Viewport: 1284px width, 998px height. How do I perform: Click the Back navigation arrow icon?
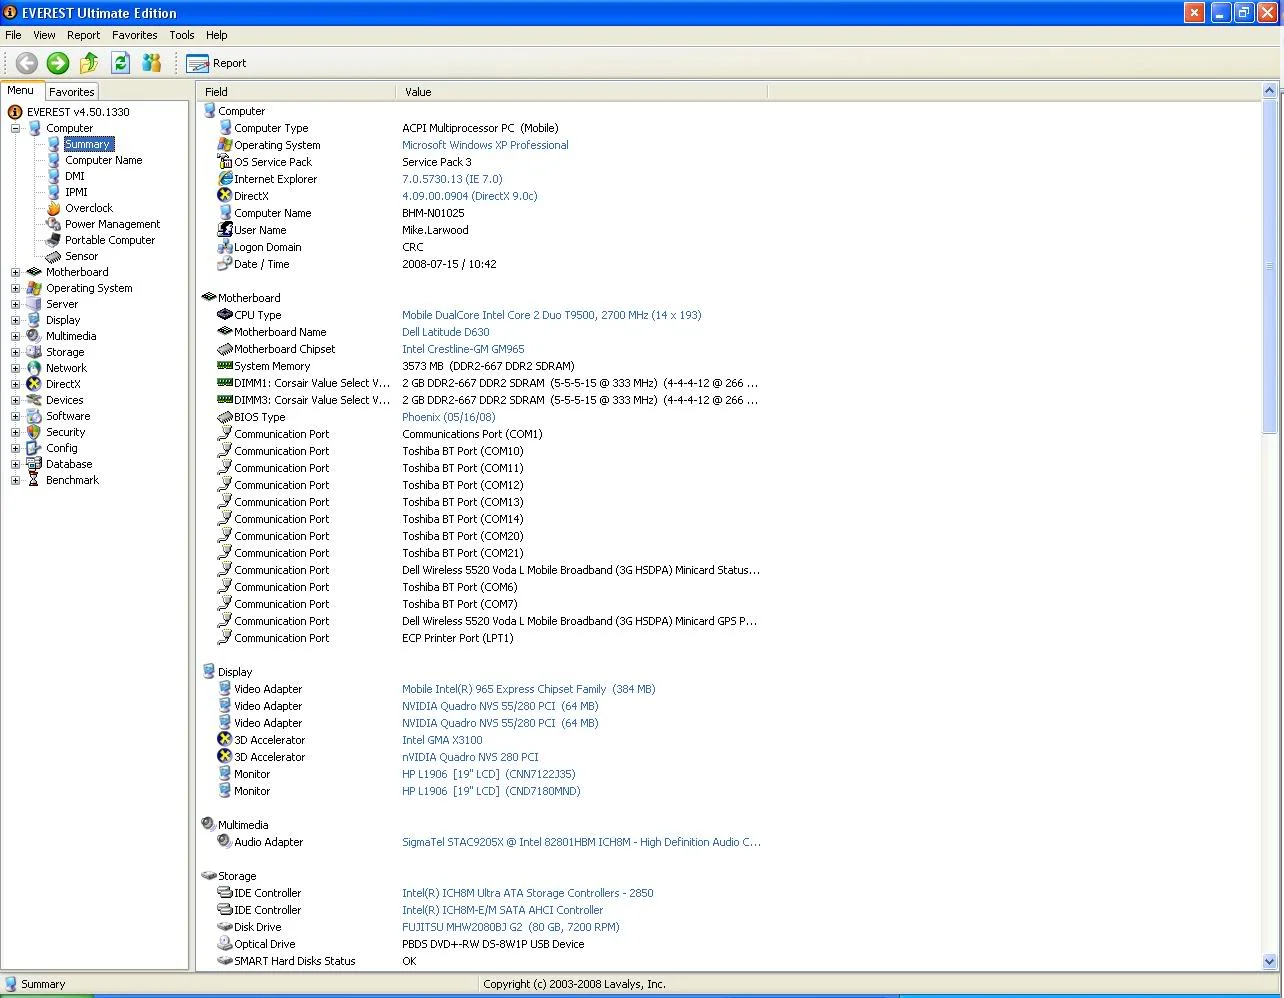pyautogui.click(x=27, y=63)
